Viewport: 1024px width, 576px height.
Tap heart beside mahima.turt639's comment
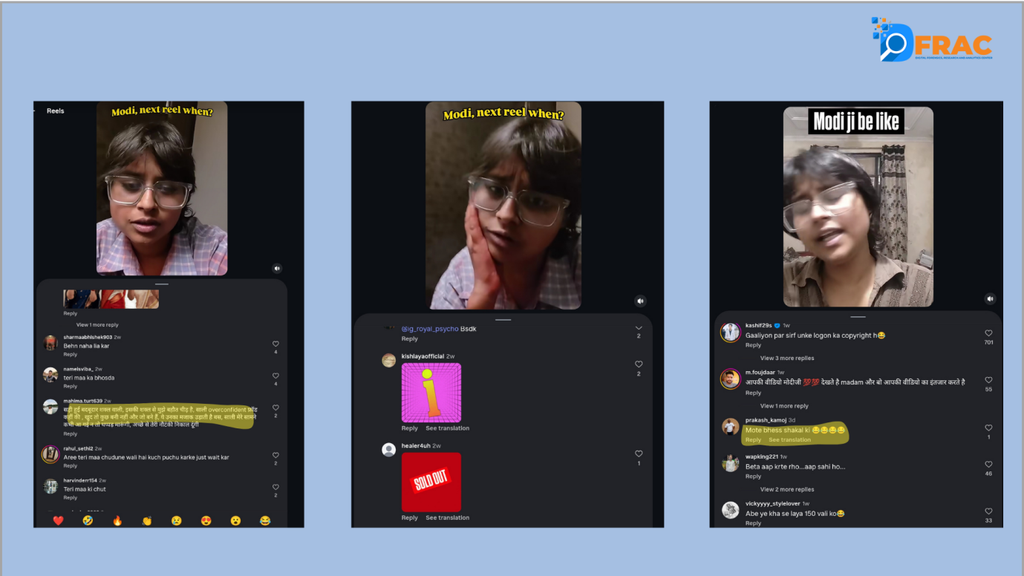(276, 408)
